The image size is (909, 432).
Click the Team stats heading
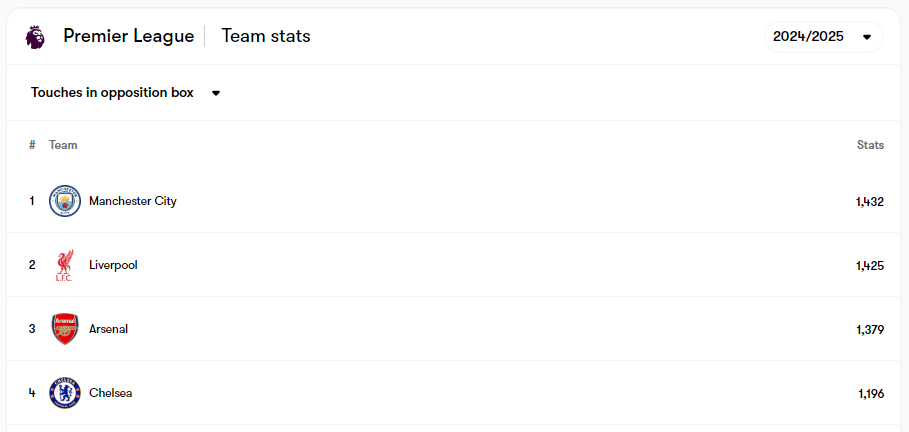pyautogui.click(x=265, y=36)
